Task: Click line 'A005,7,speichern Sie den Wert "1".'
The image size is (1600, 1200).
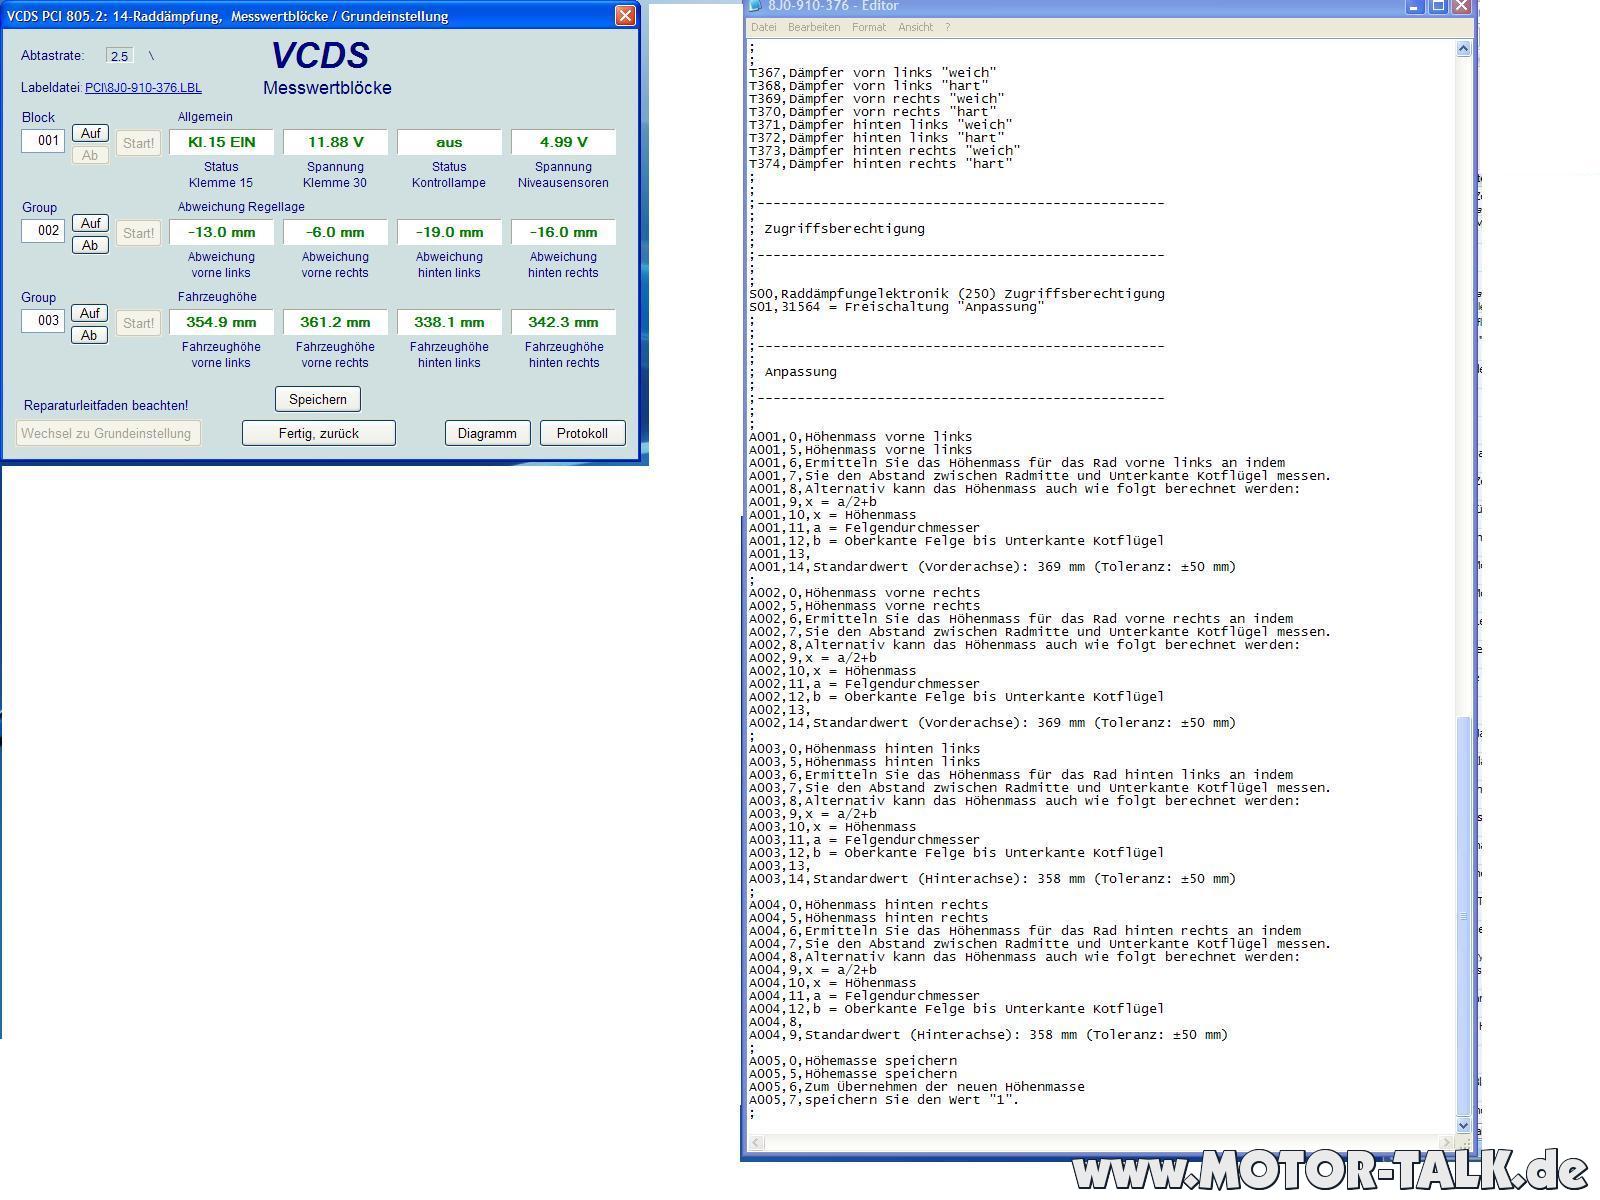Action: [x=884, y=1100]
